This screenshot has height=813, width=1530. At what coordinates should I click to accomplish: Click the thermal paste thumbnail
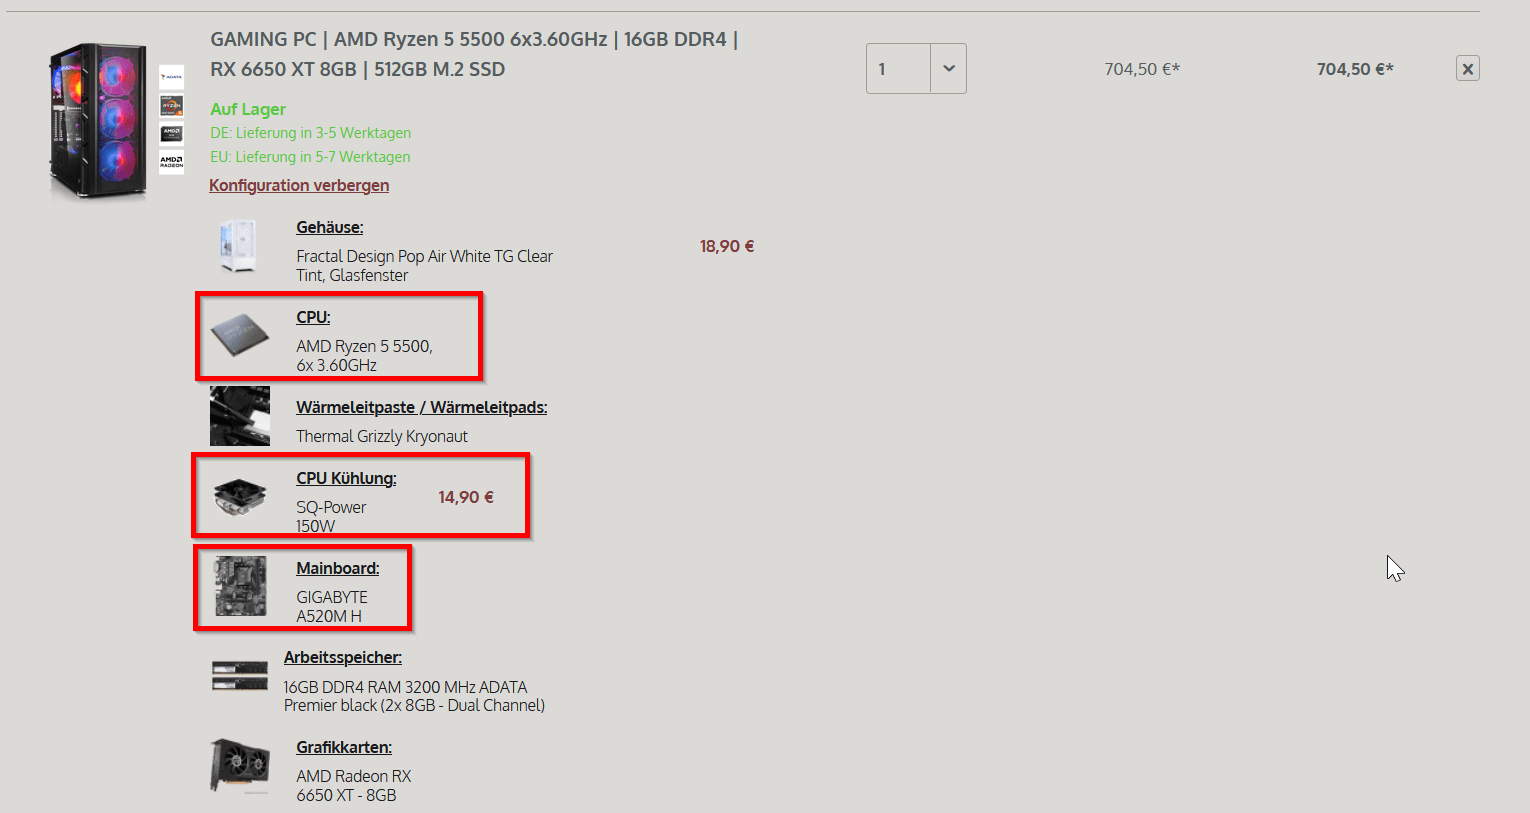[240, 416]
